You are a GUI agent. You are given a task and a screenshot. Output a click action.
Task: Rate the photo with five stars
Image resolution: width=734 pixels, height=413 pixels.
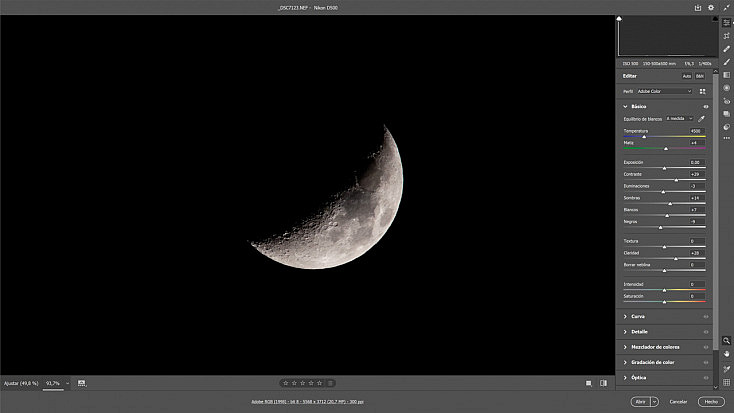click(319, 383)
